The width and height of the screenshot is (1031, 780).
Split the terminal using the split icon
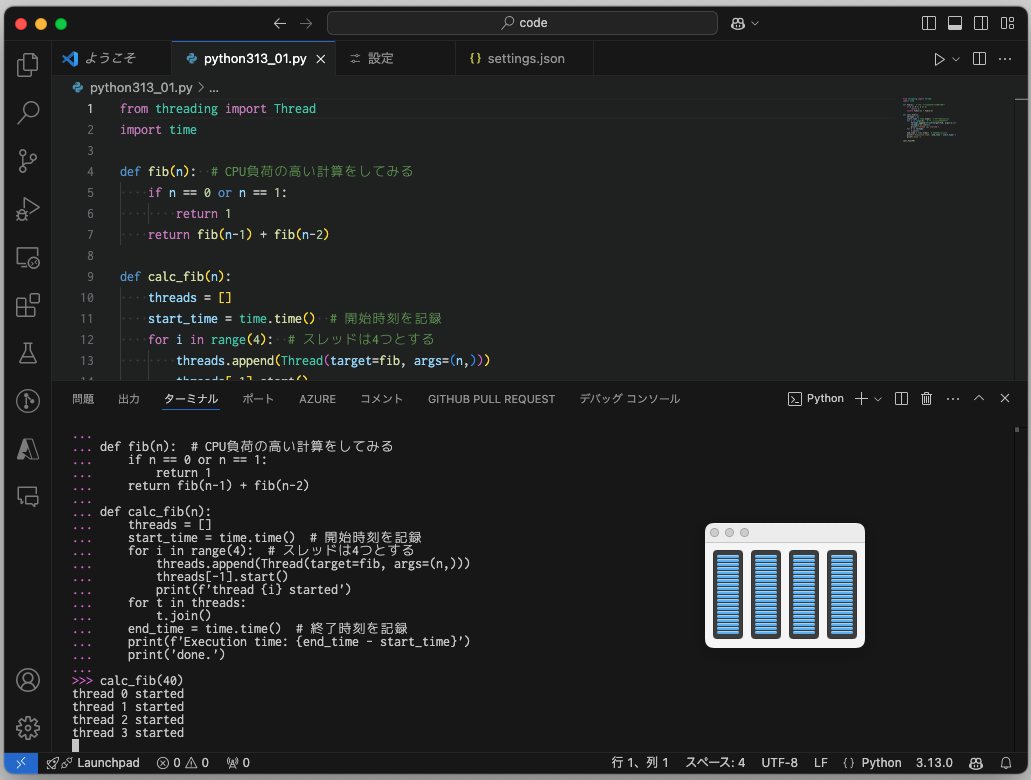pyautogui.click(x=900, y=398)
